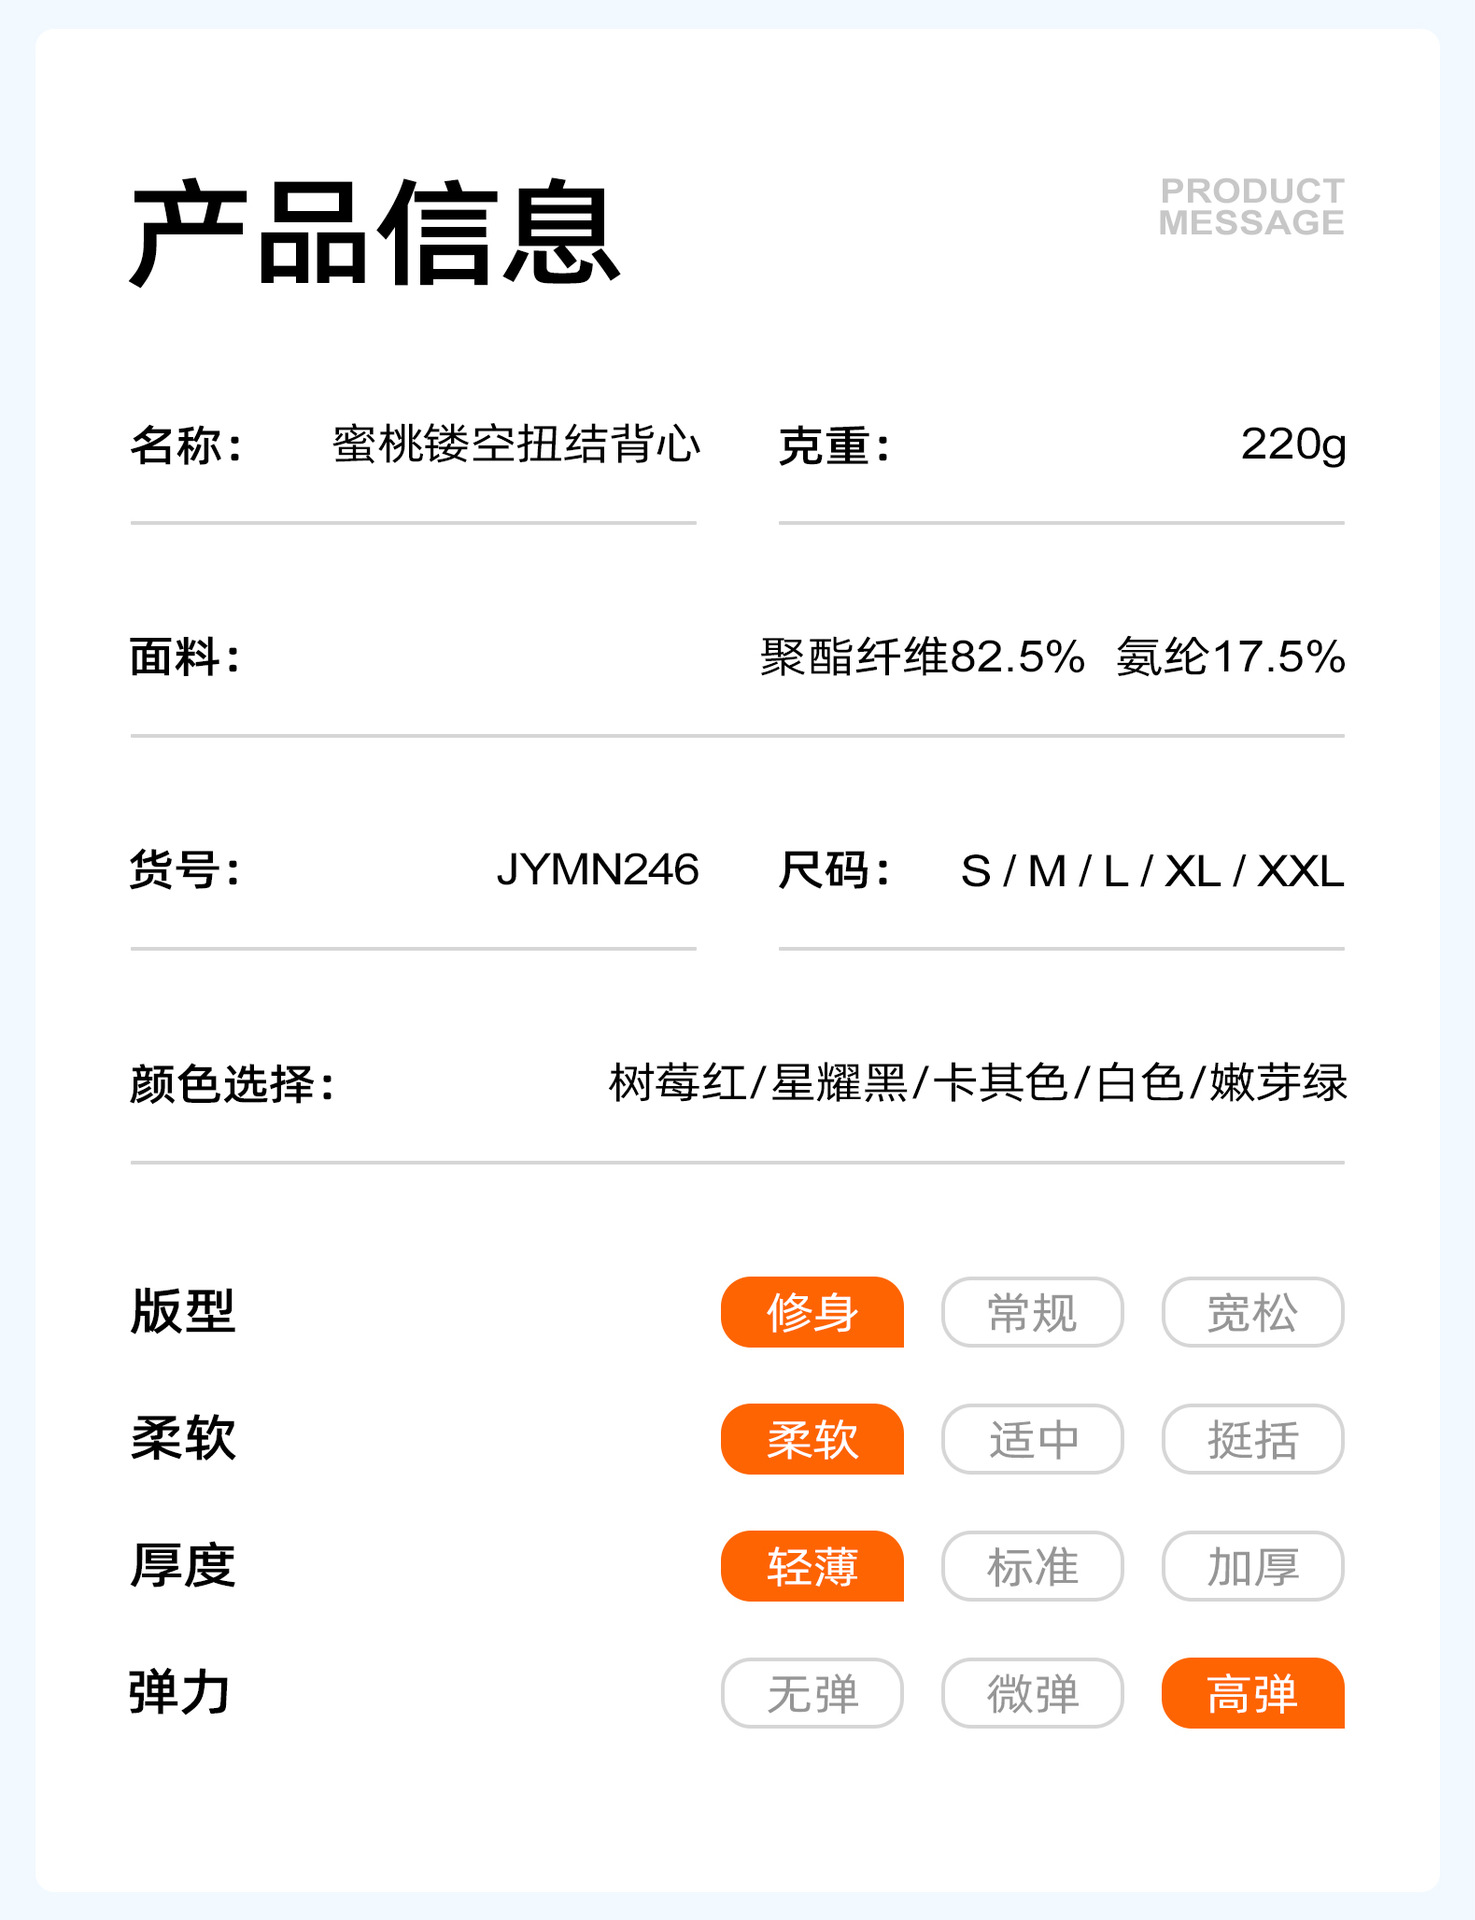Screen dimensions: 1475x1920
Task: Choose the 标准 thickness option
Action: coord(1032,1566)
